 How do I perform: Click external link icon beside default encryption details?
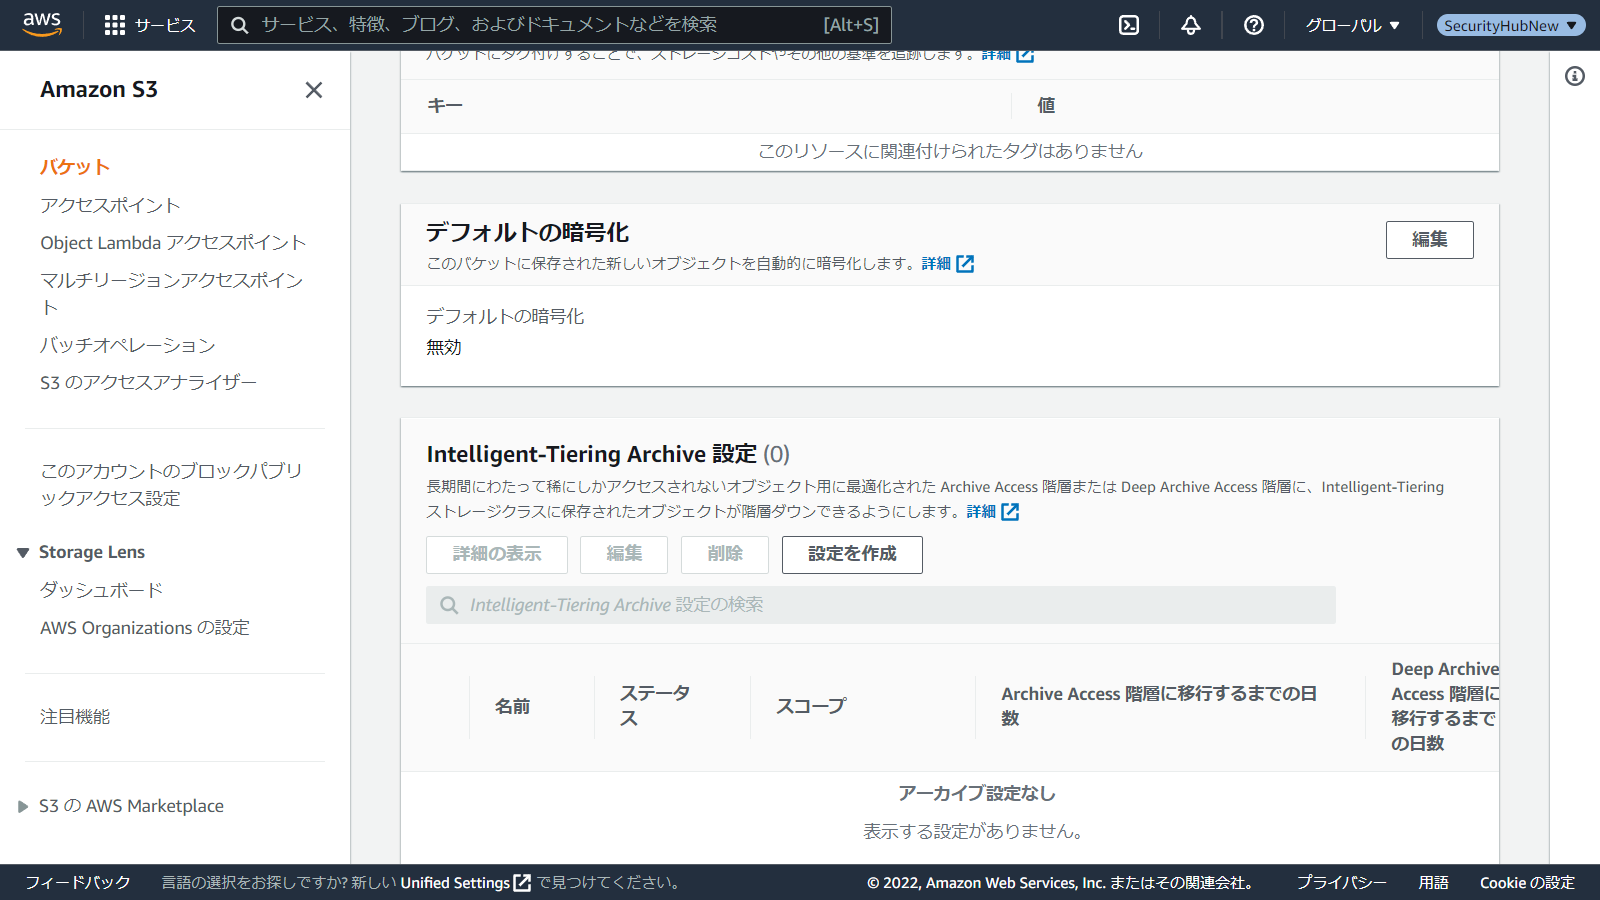coord(965,264)
